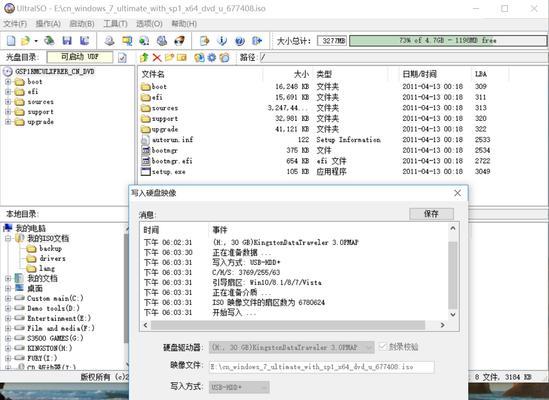Click the 映像文件 path input field
549x400 pixels.
(x=321, y=367)
